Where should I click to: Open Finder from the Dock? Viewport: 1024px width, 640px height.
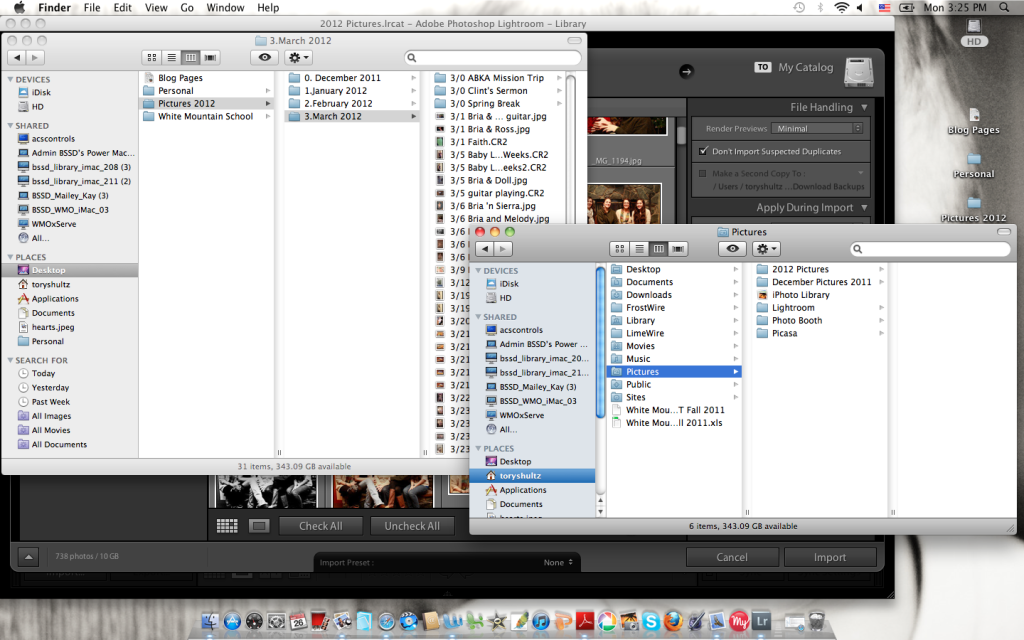(x=210, y=621)
